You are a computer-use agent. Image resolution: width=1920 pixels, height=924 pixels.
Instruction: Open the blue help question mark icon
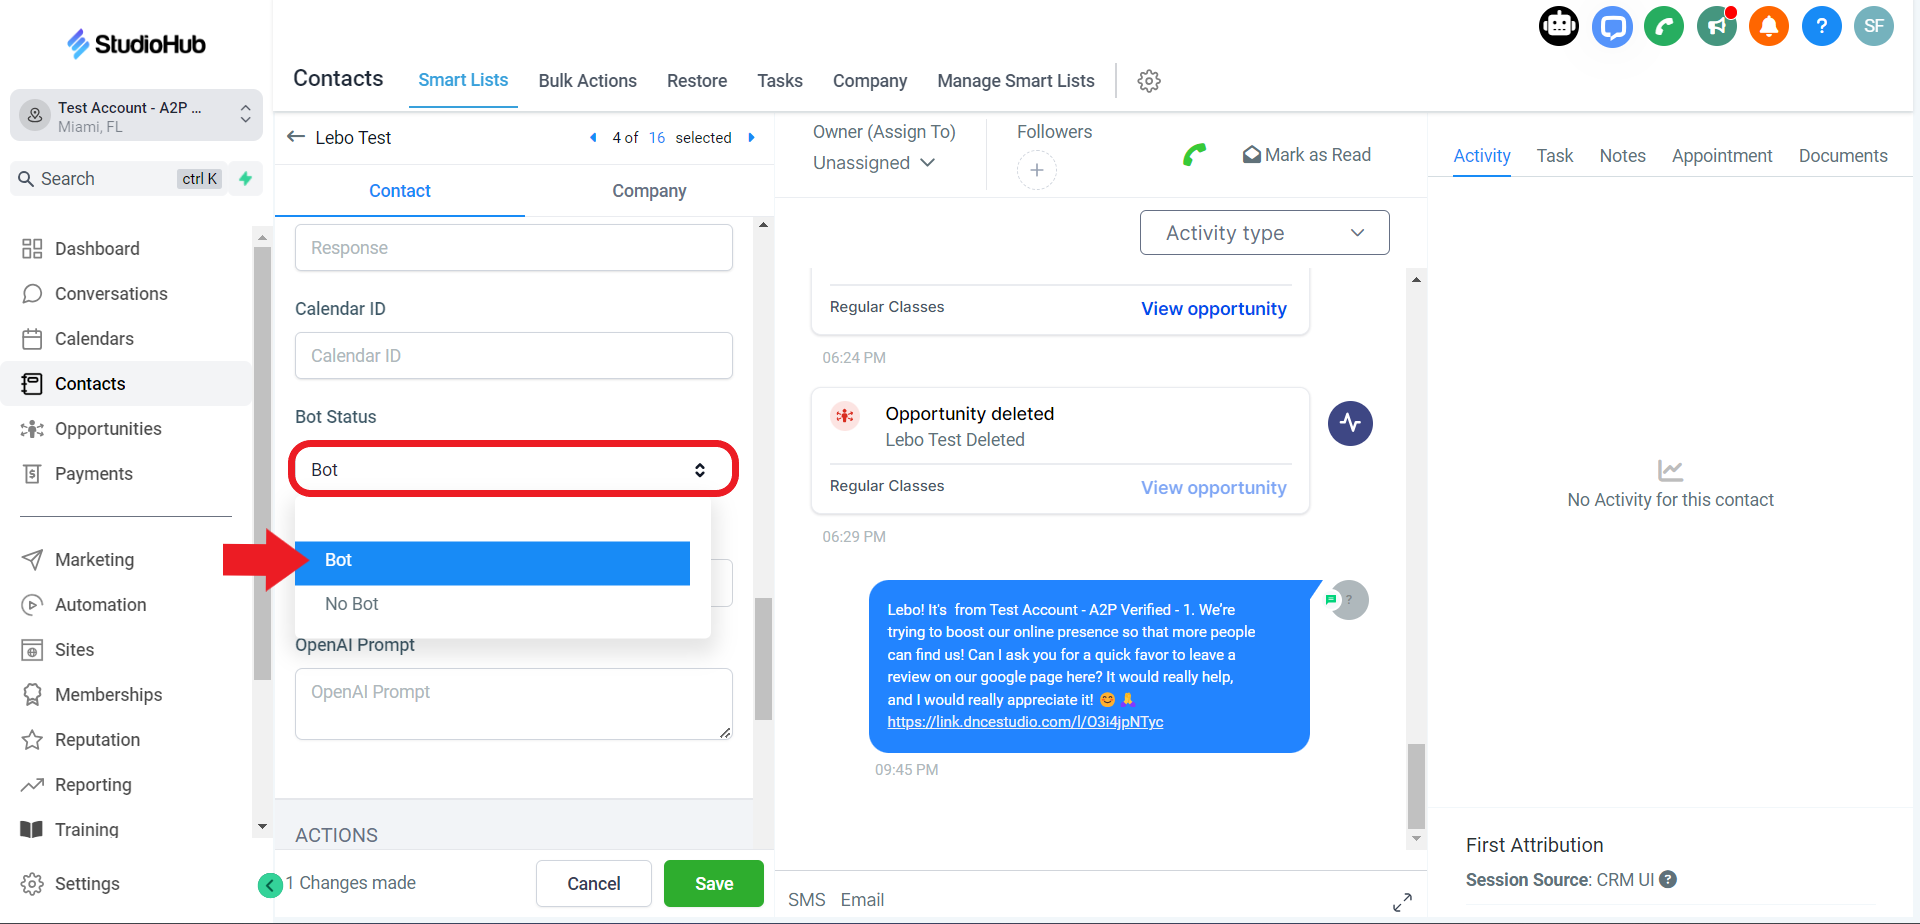click(1822, 26)
